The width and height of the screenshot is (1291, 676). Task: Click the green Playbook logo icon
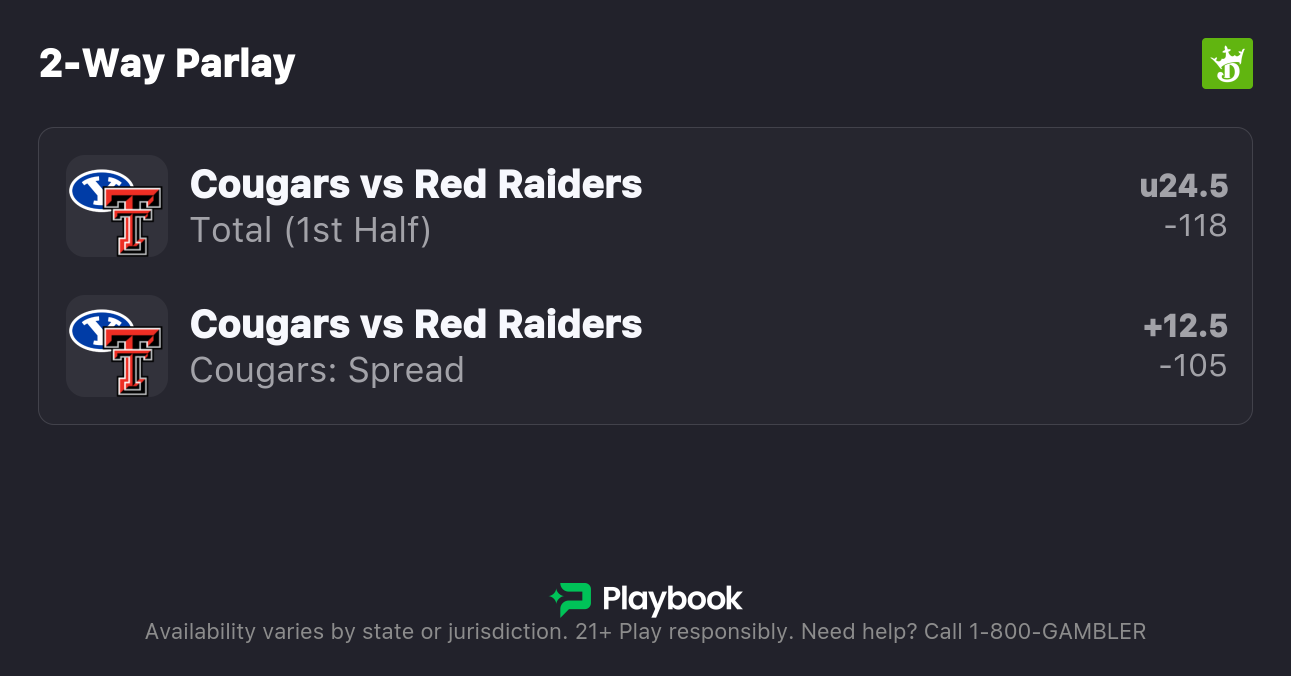[571, 599]
